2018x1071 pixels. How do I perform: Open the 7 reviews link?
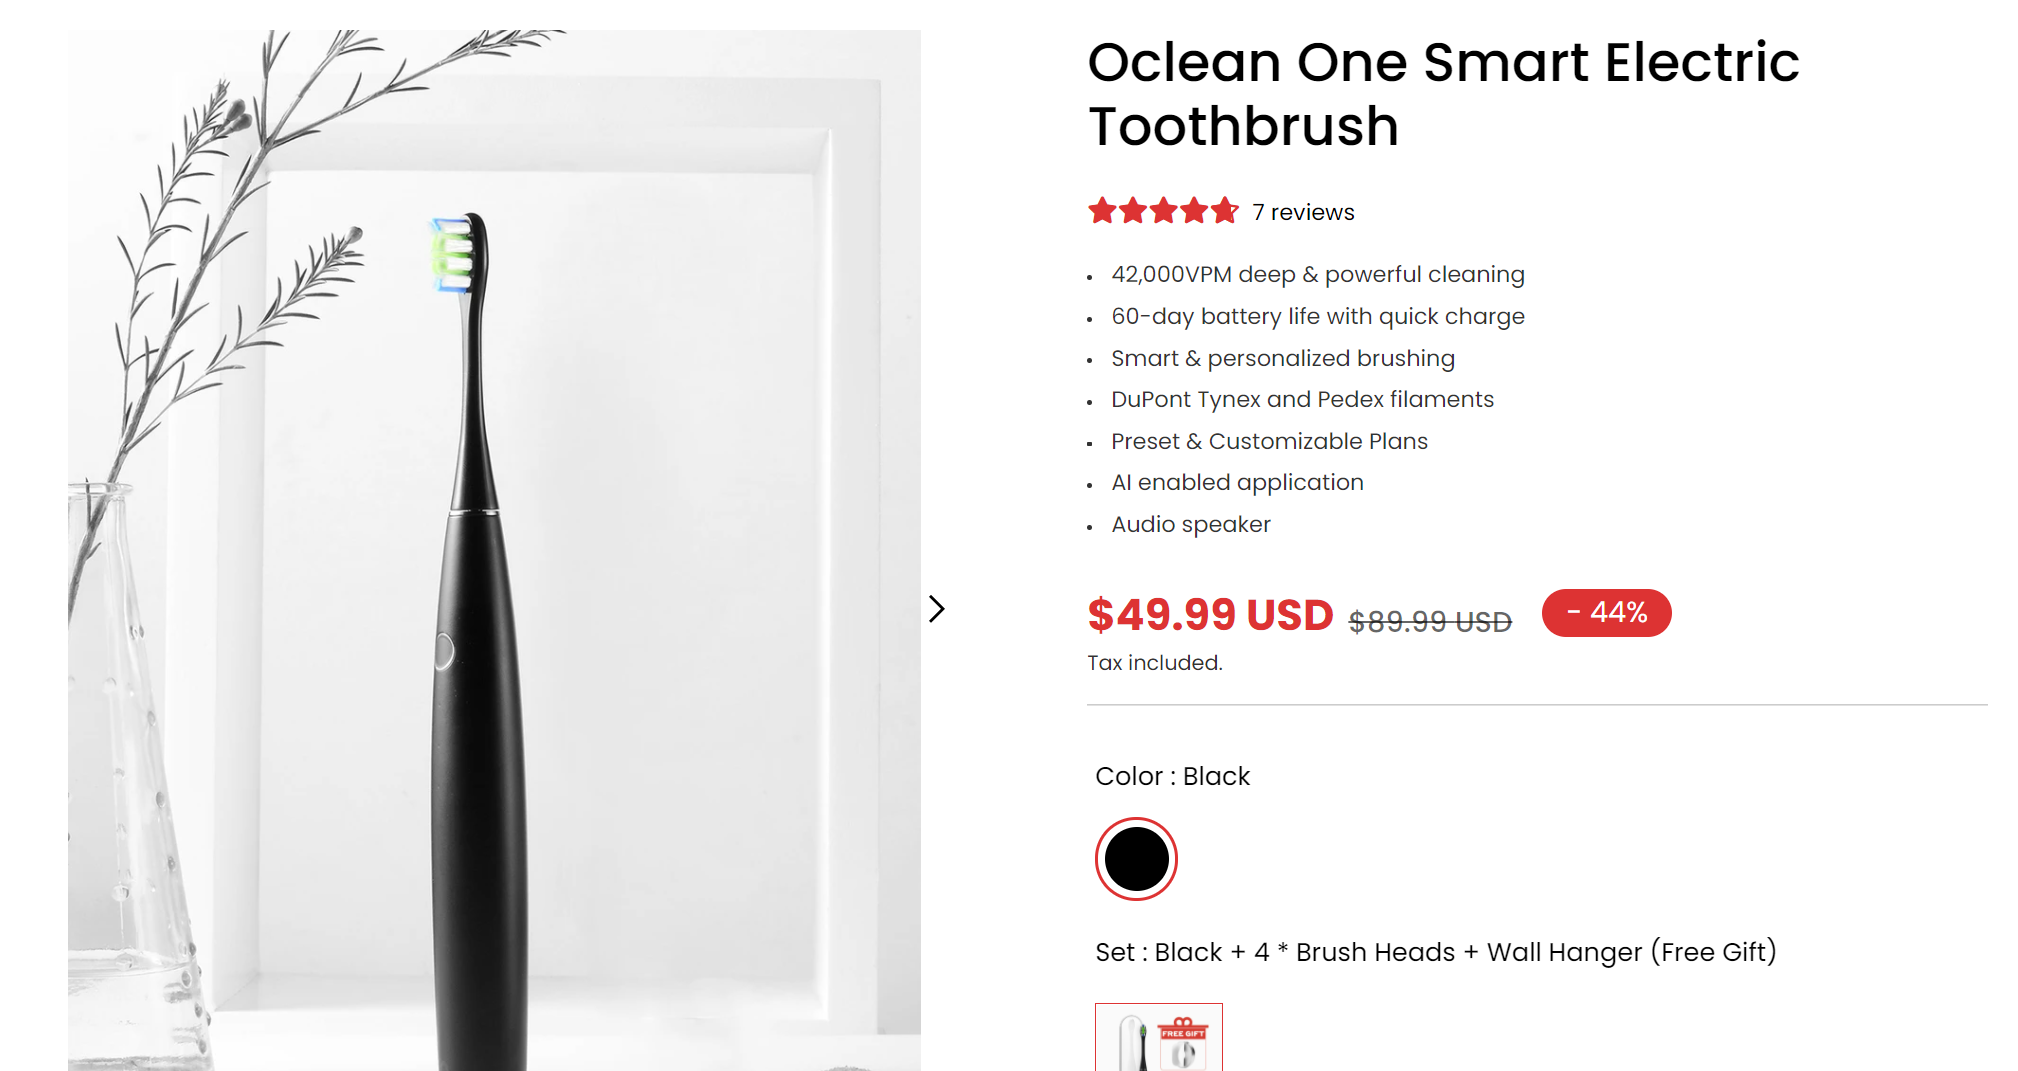(1303, 212)
